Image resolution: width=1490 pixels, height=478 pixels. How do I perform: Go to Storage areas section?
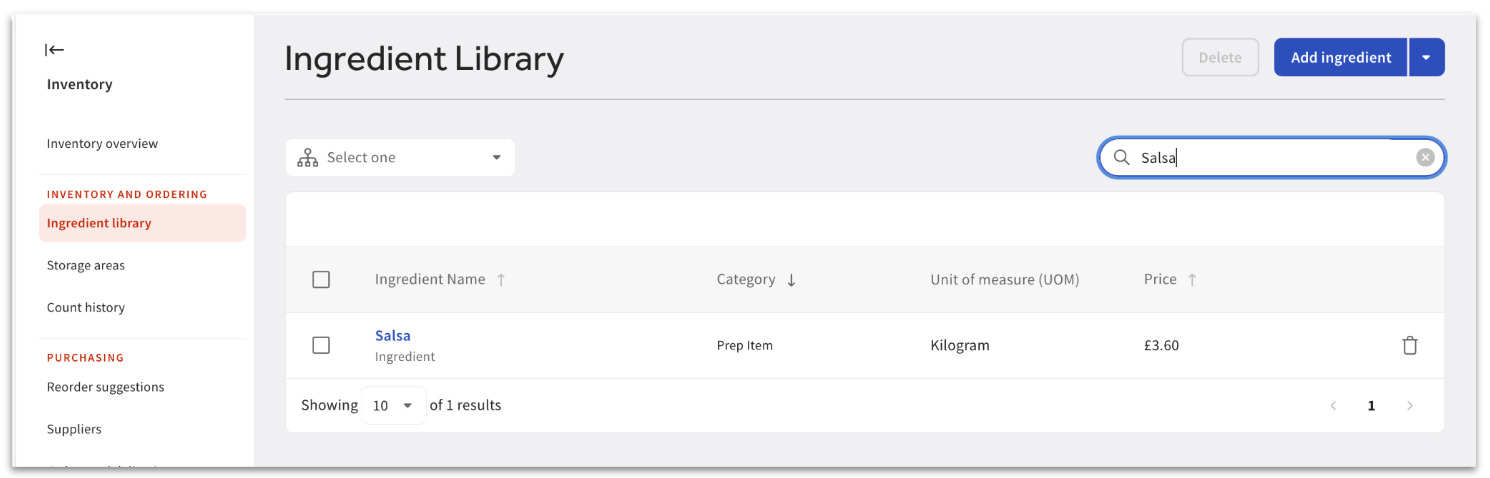point(86,266)
